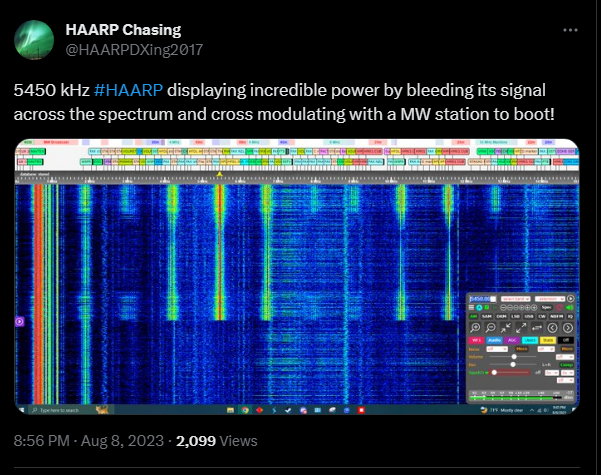Click the red diamond taskbar icon
Screen dimensions: 601x475
[259, 410]
